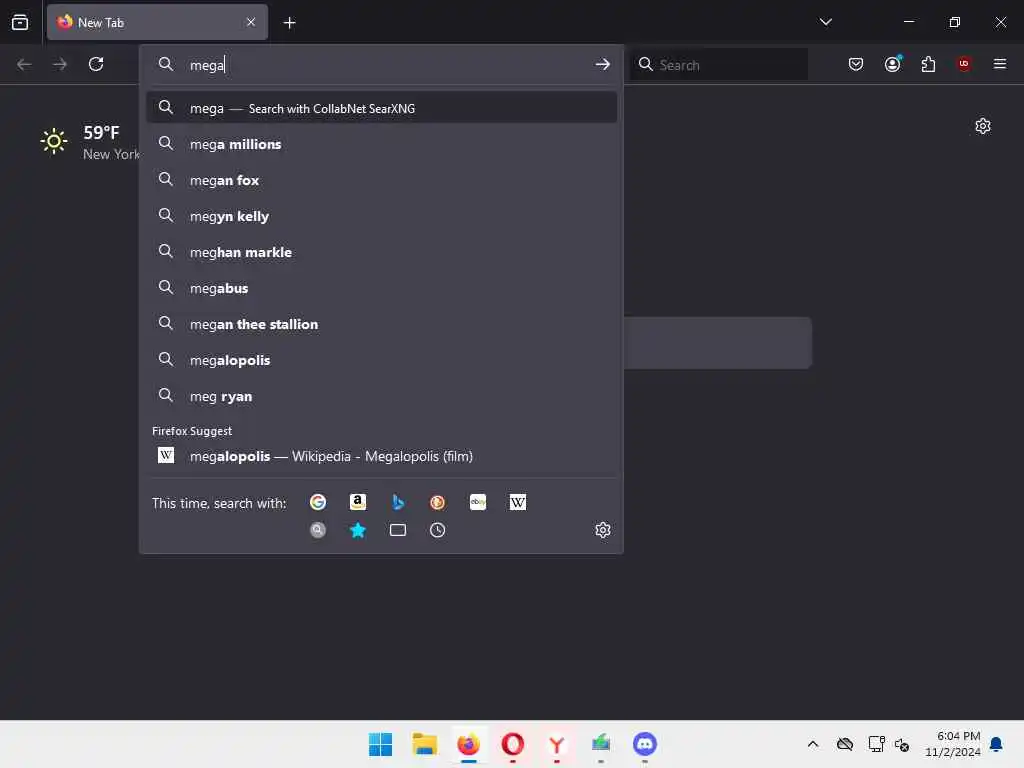The width and height of the screenshot is (1024, 768).
Task: Open the muted volume tray icon
Action: (902, 744)
